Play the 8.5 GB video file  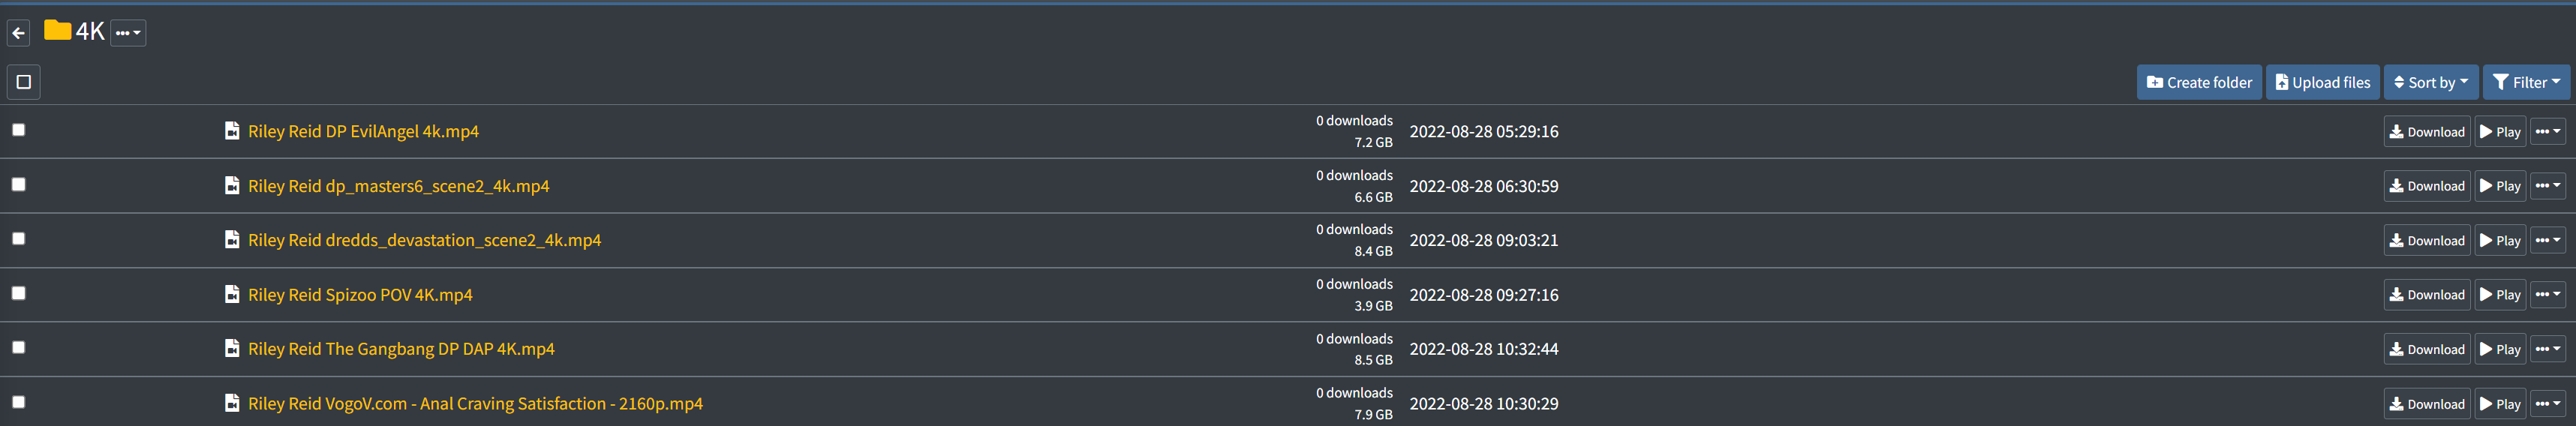click(2500, 349)
